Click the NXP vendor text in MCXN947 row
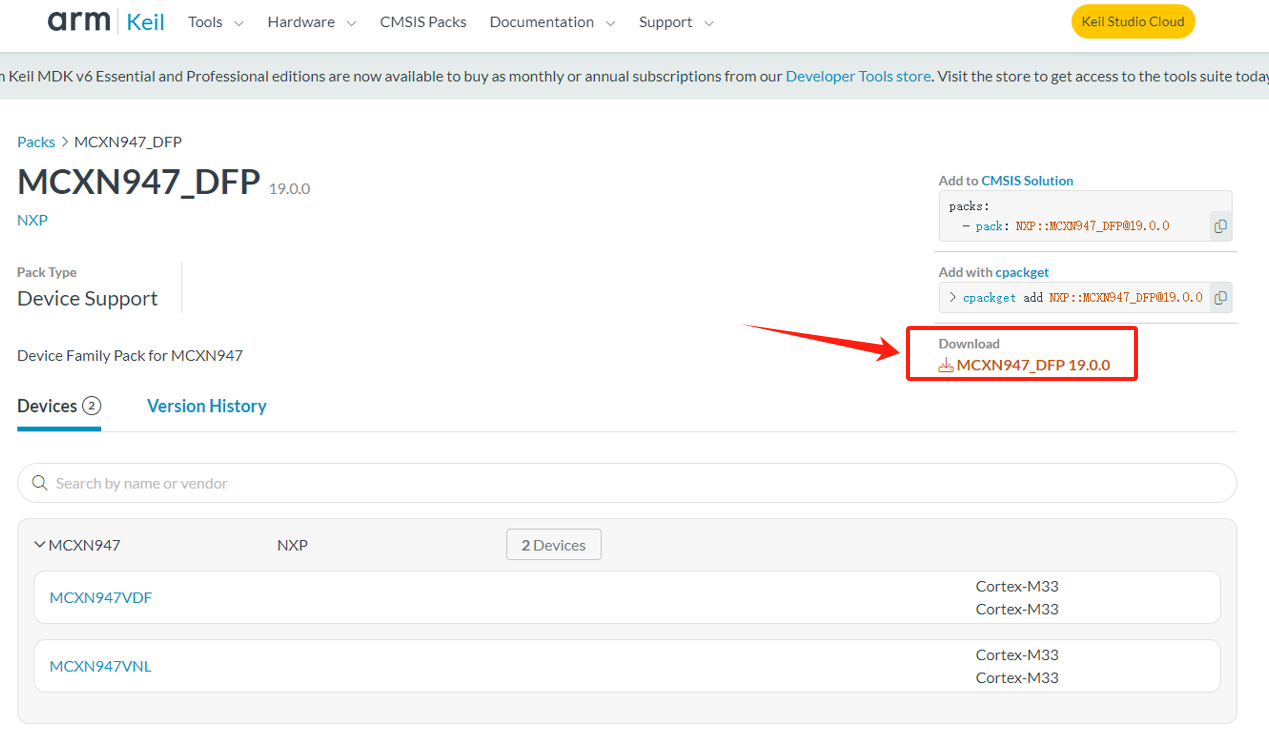 [292, 545]
